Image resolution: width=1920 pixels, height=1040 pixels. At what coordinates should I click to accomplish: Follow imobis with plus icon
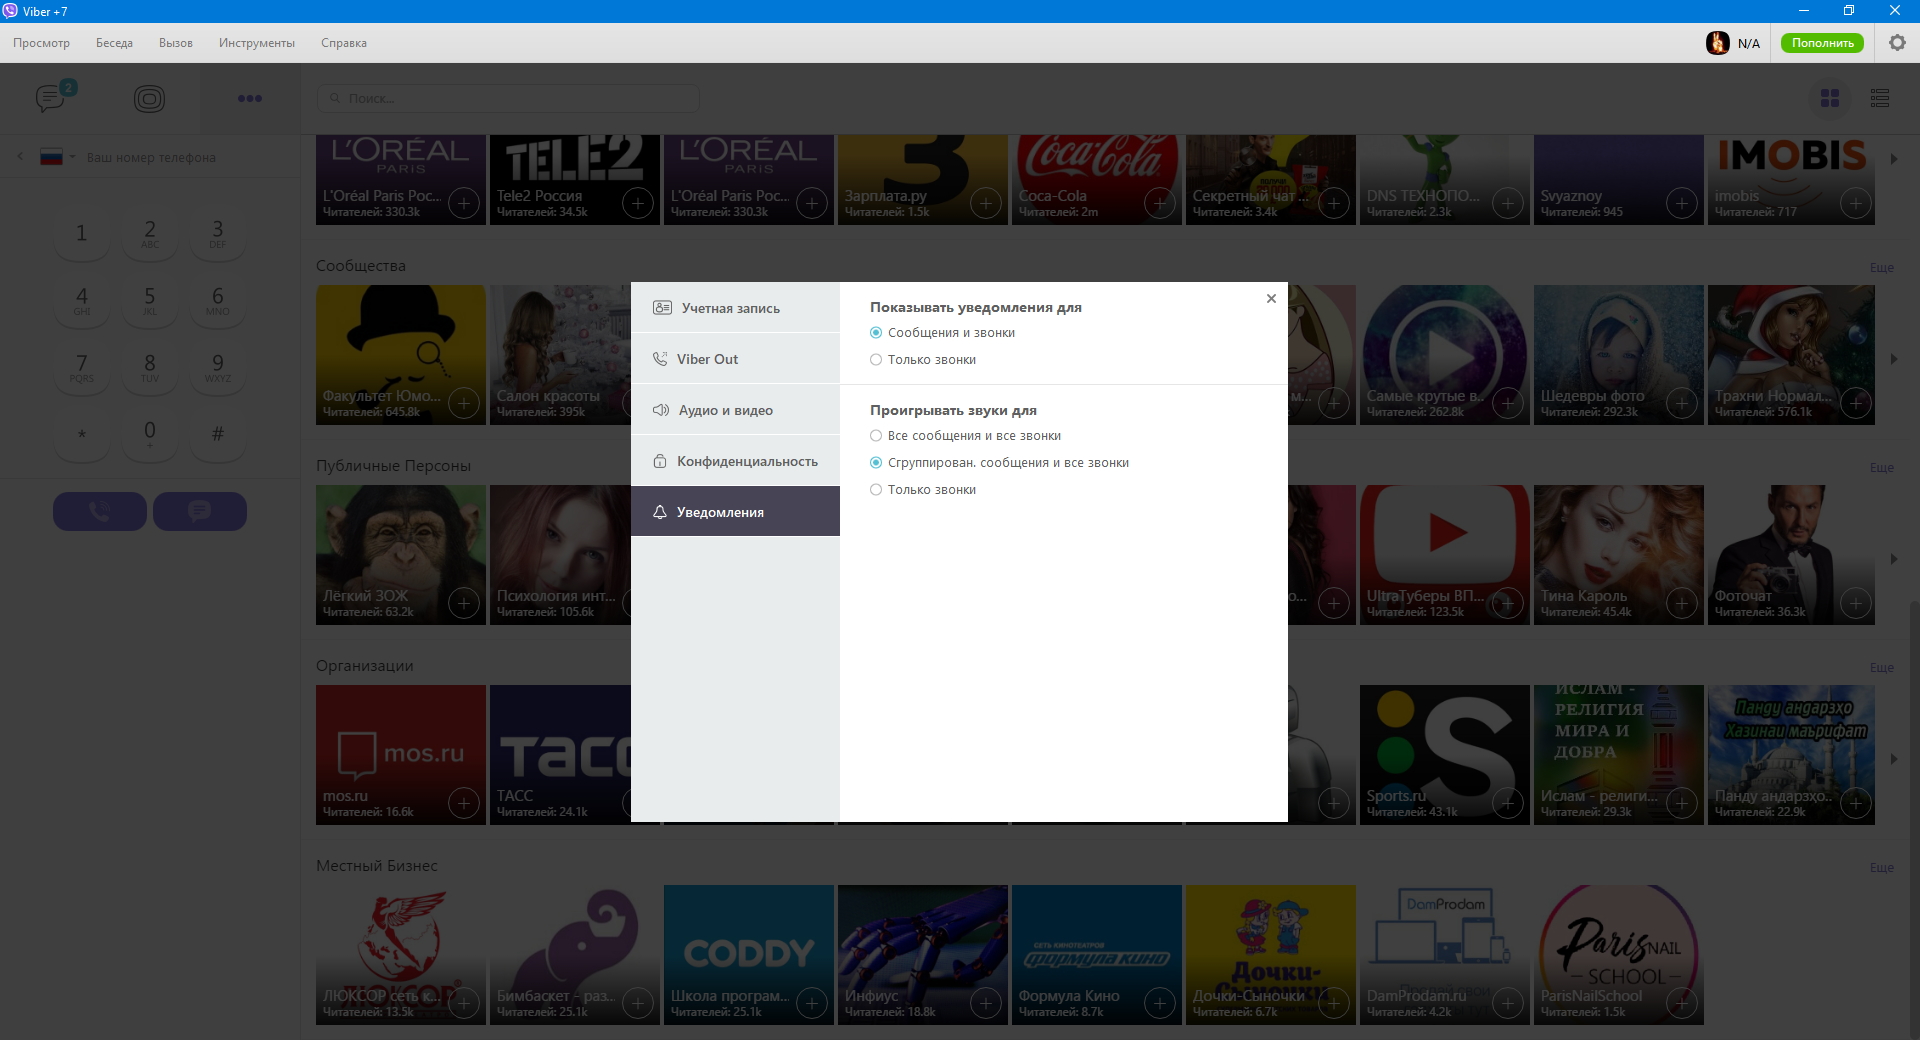(x=1856, y=204)
